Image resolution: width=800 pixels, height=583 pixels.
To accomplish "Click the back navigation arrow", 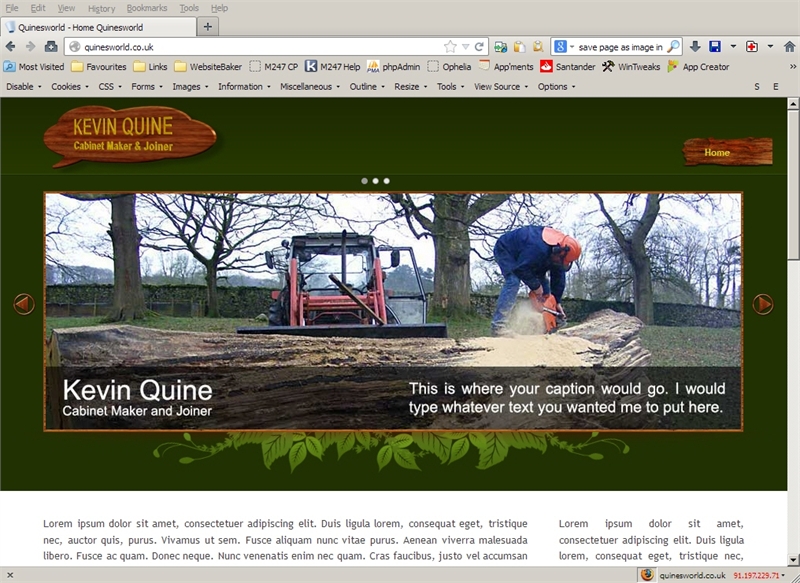I will [x=11, y=47].
